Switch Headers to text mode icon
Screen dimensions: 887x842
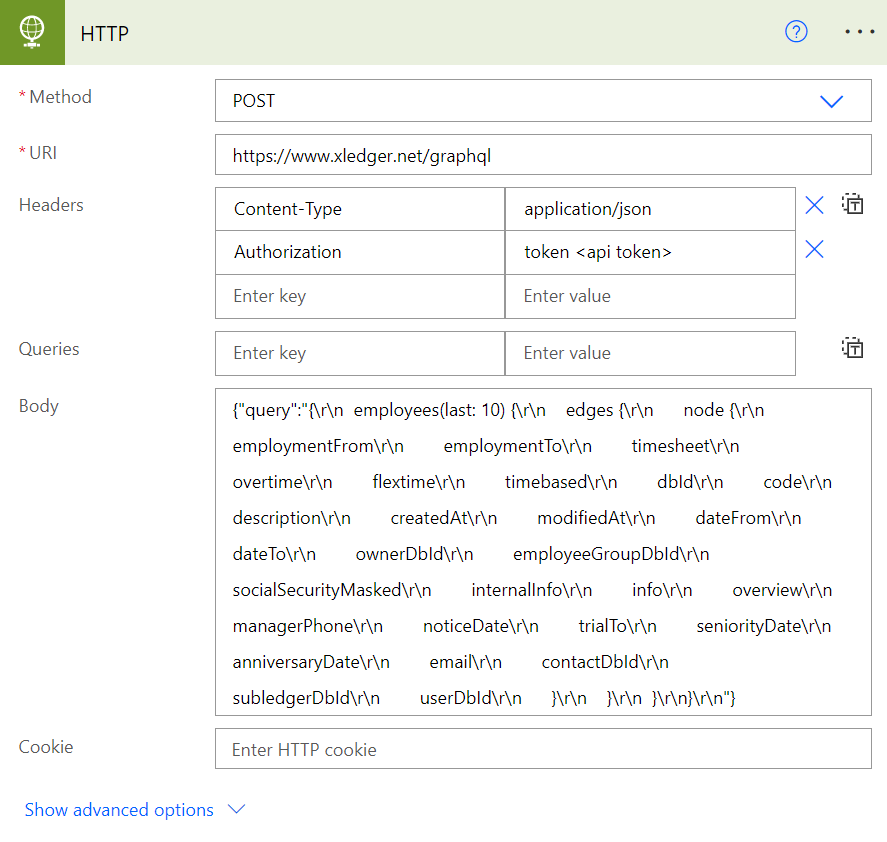tap(852, 204)
